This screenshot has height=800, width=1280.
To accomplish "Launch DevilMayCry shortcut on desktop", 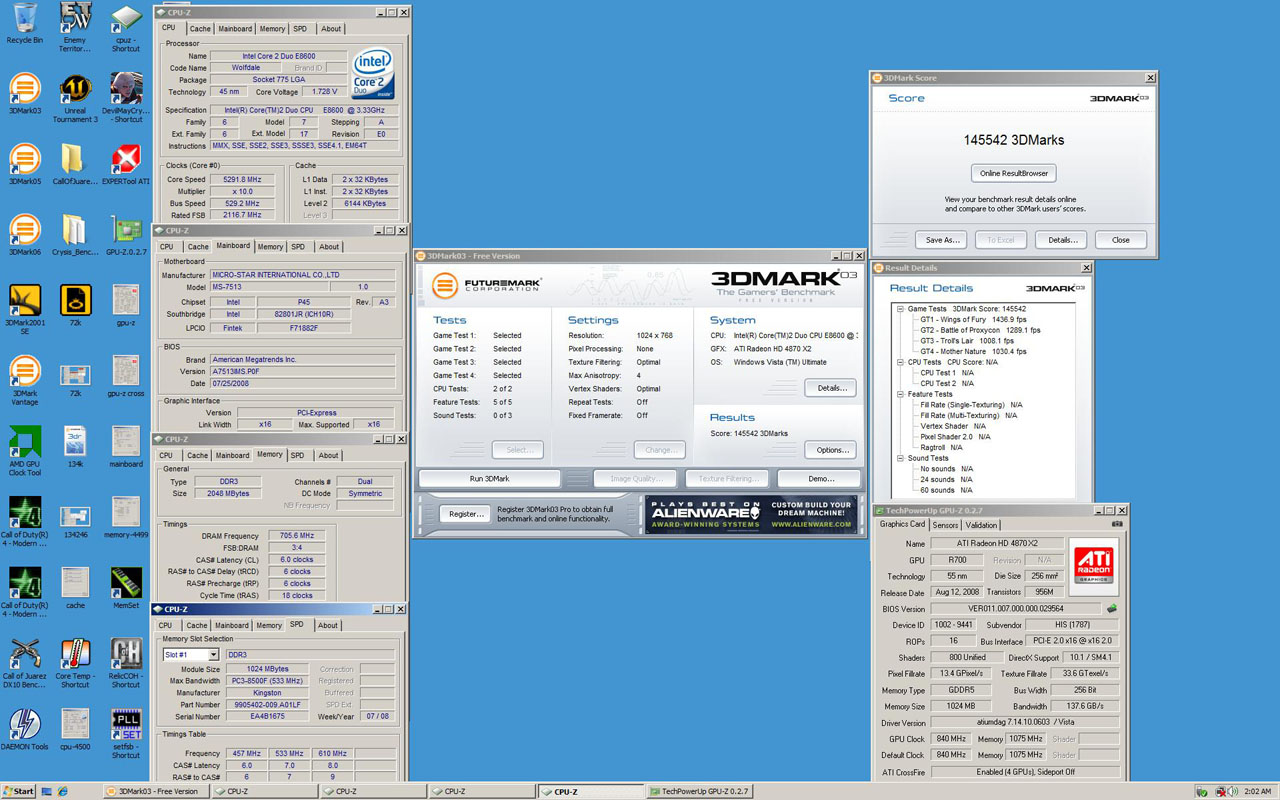I will [x=126, y=98].
